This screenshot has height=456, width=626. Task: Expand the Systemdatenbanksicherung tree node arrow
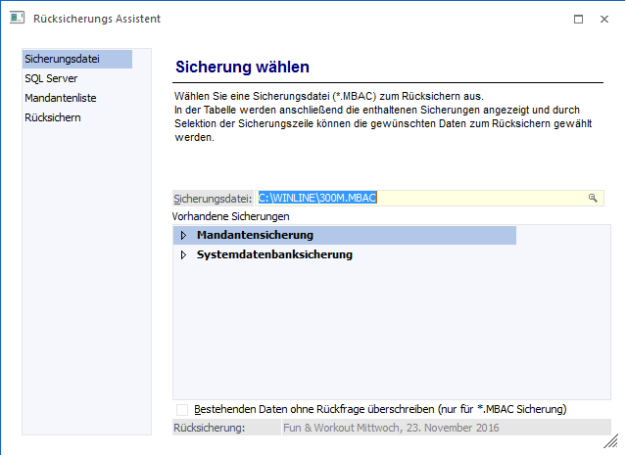click(x=183, y=255)
